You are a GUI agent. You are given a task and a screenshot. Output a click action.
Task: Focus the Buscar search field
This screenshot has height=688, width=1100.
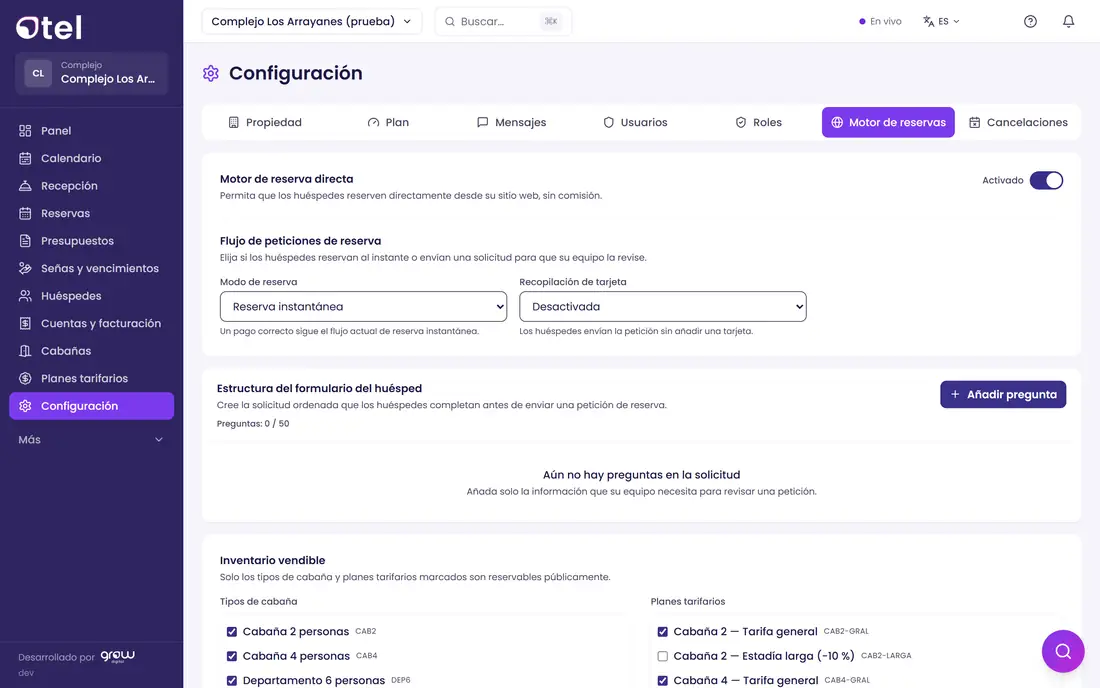point(503,21)
